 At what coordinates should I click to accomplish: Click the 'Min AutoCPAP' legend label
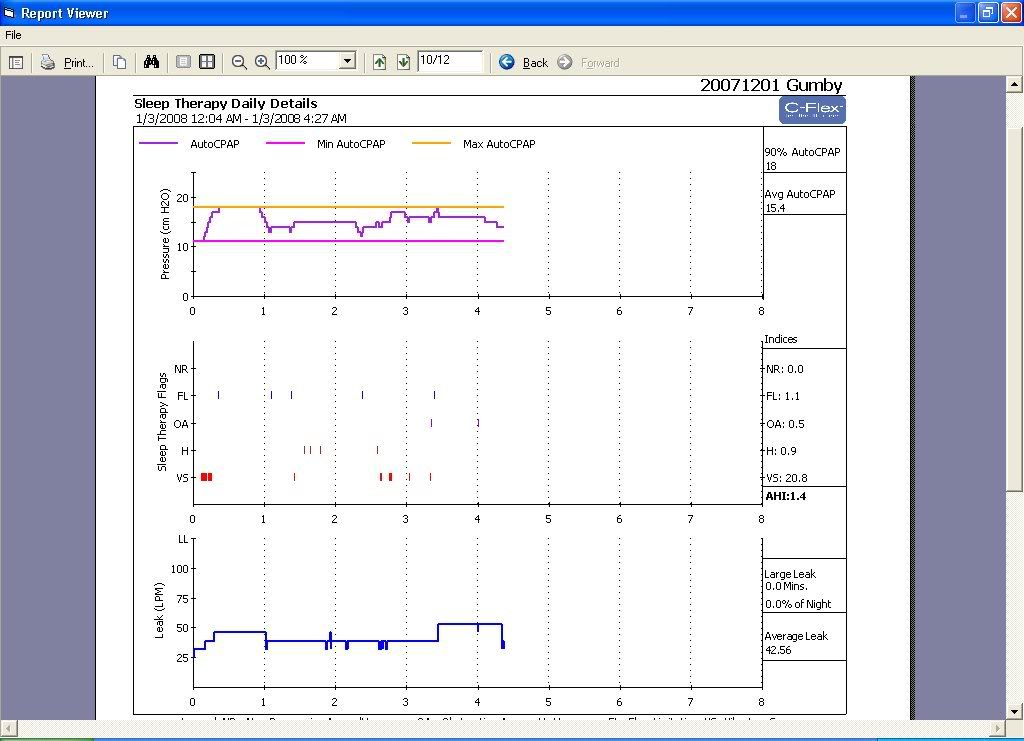click(x=351, y=144)
